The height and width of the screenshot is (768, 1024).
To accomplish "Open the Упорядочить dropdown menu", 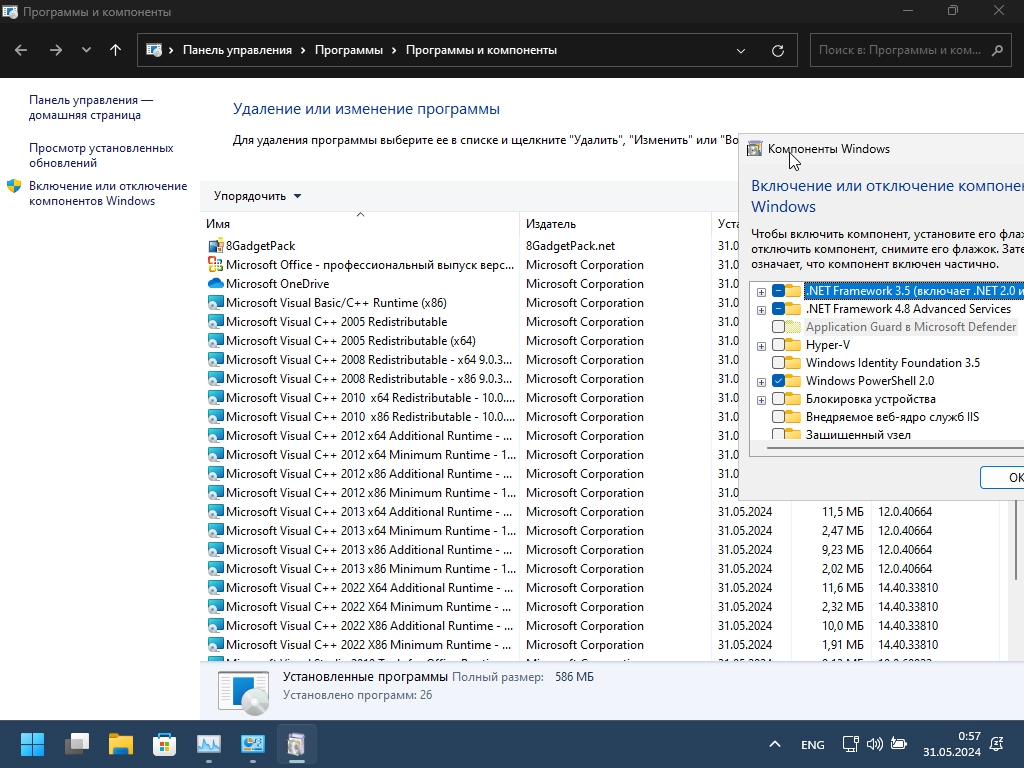I will [257, 196].
